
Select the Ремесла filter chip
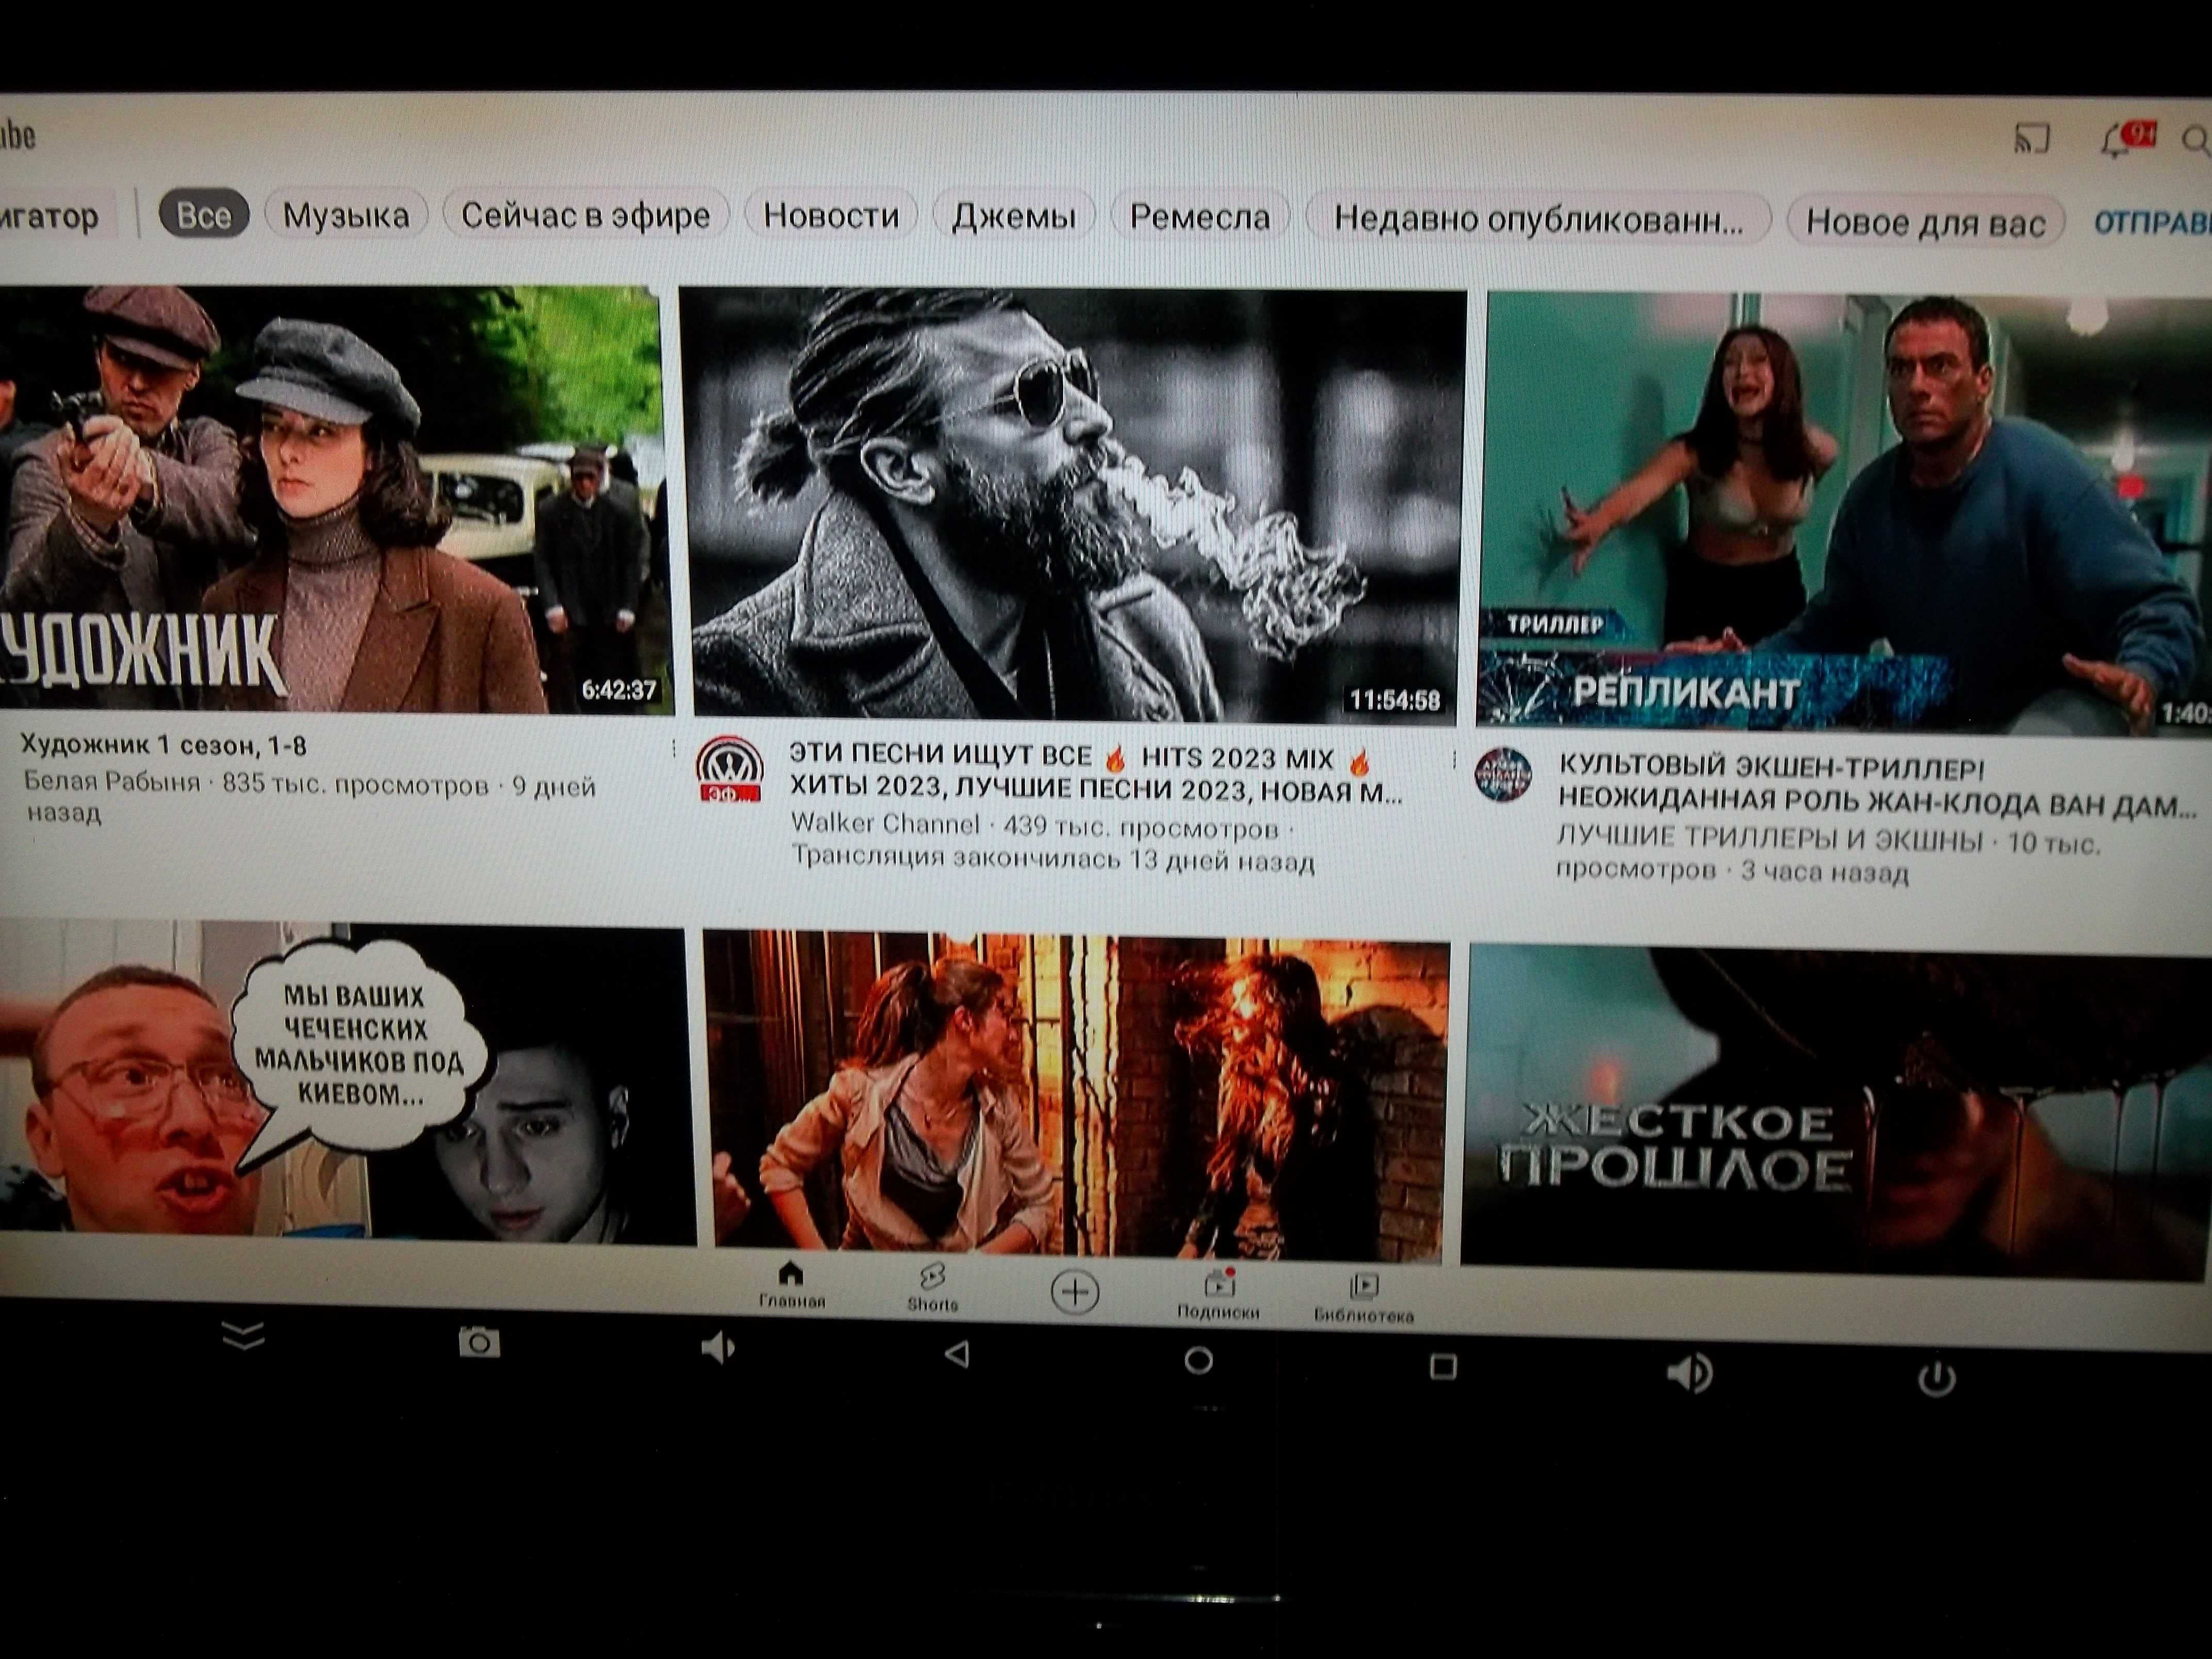point(1200,217)
